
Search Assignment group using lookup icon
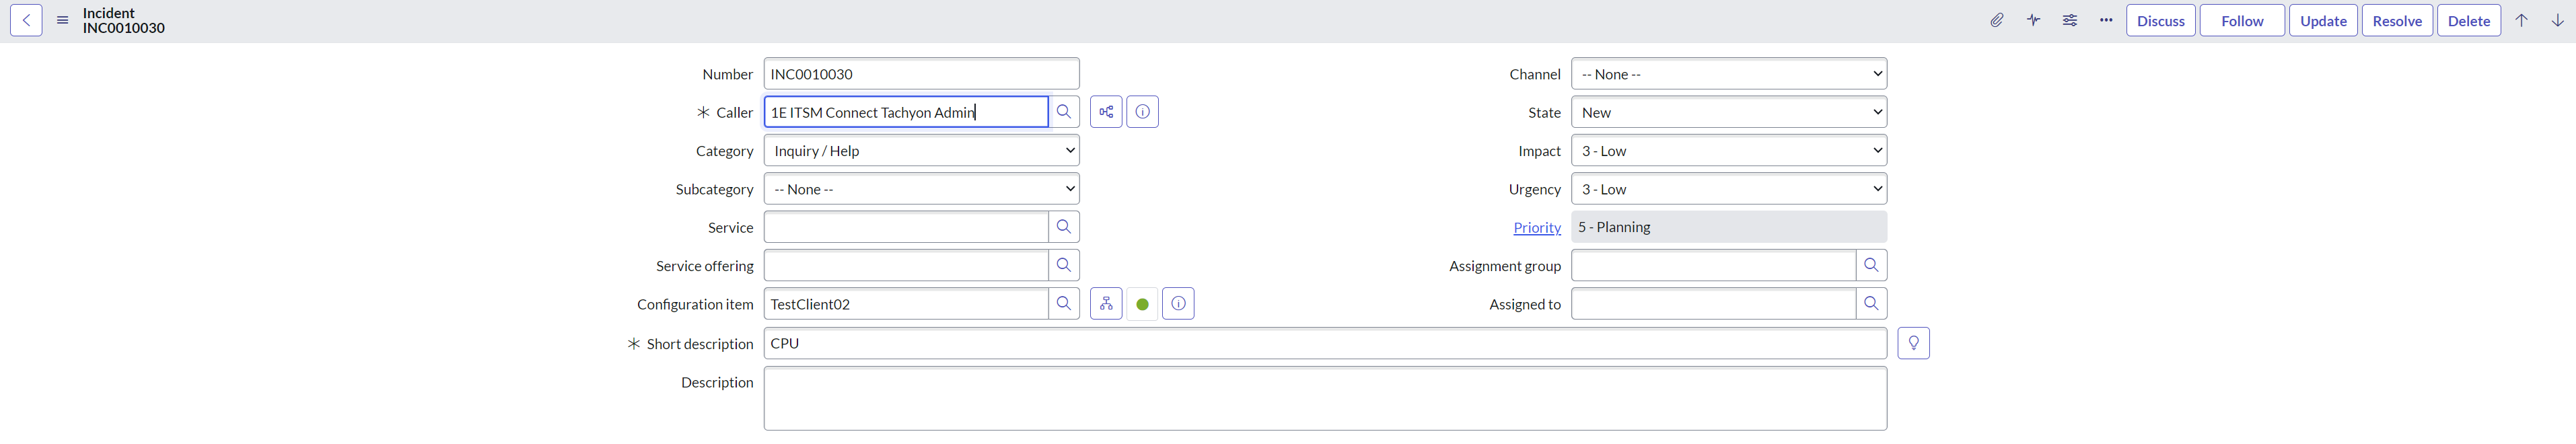click(1871, 266)
